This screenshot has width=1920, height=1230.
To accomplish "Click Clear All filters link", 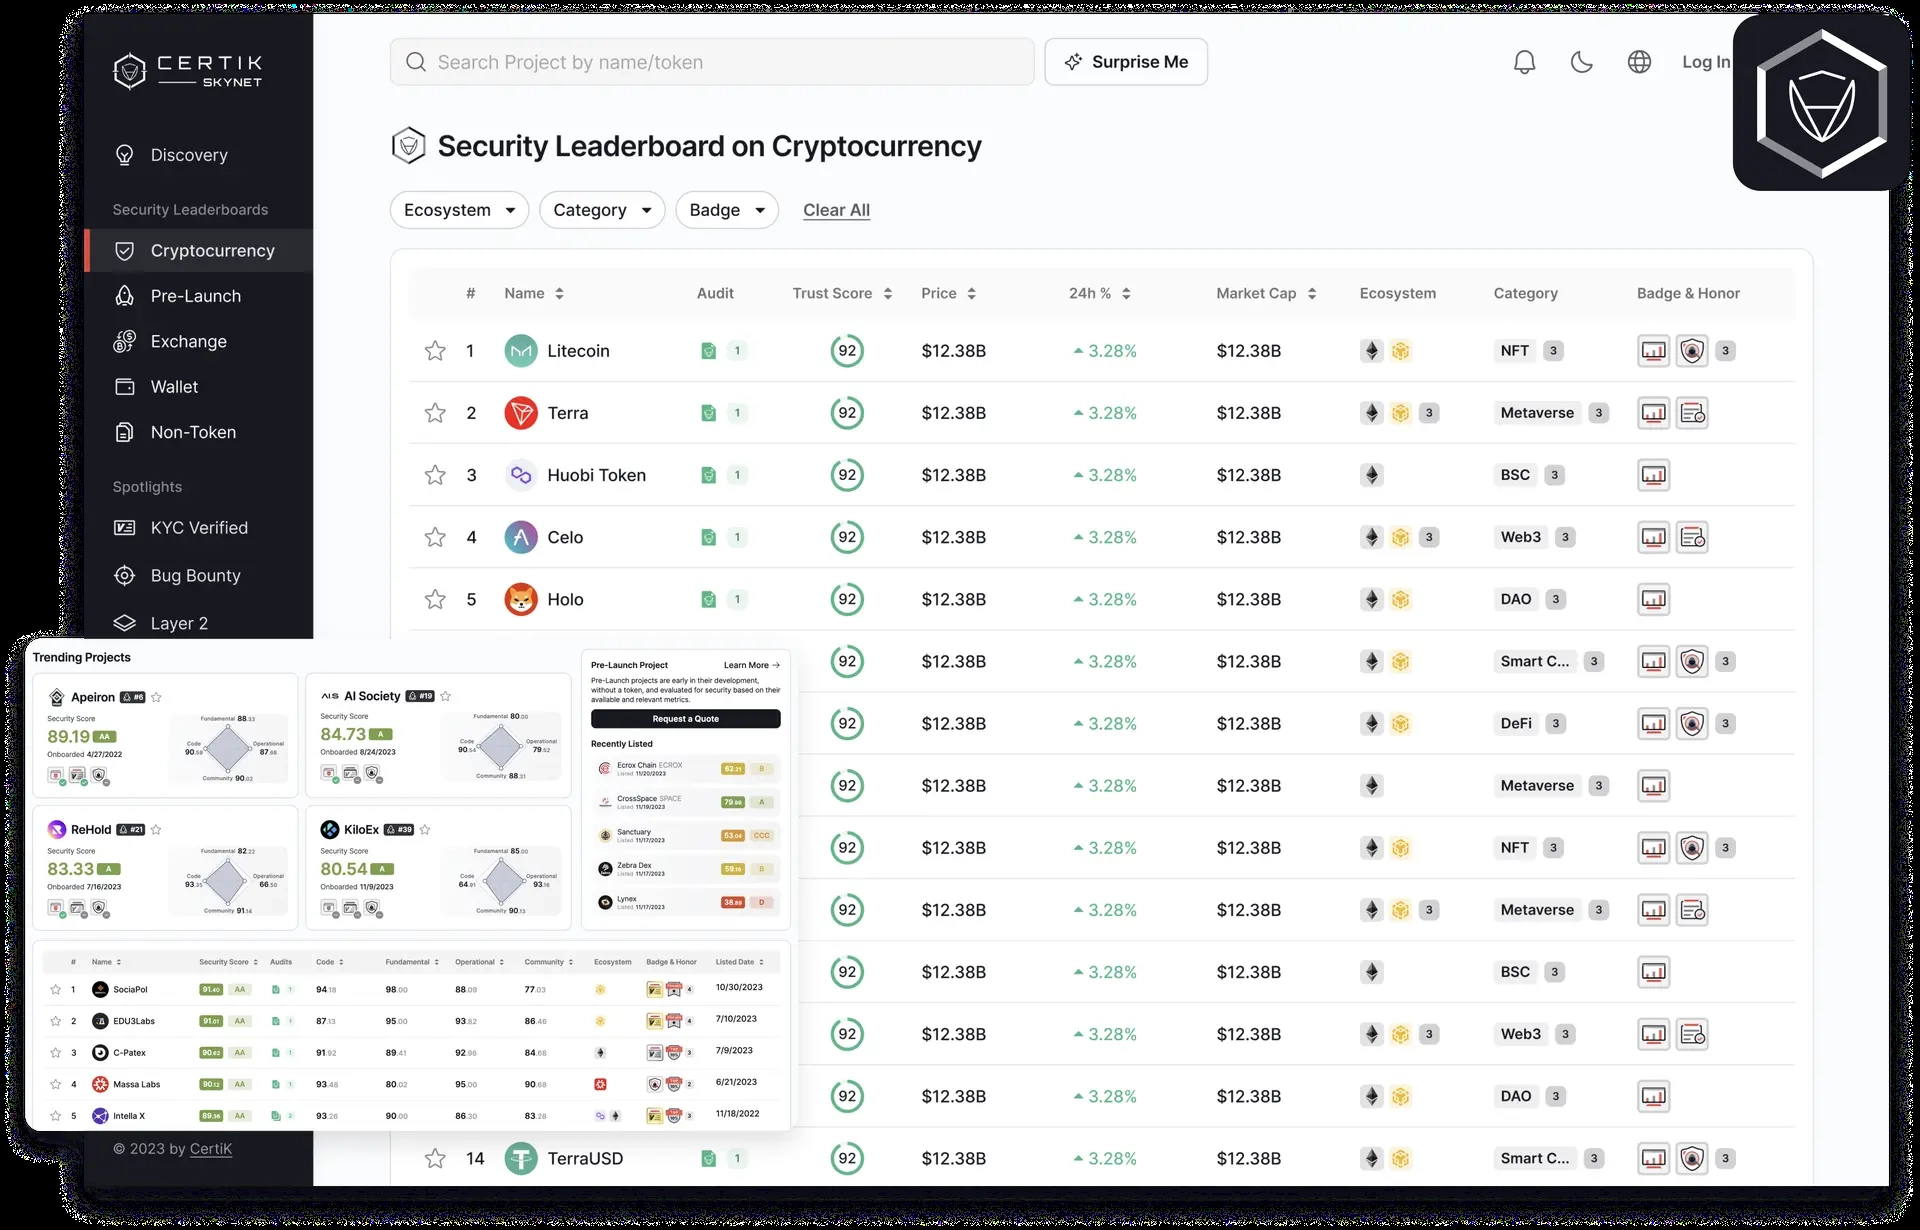I will tap(836, 210).
